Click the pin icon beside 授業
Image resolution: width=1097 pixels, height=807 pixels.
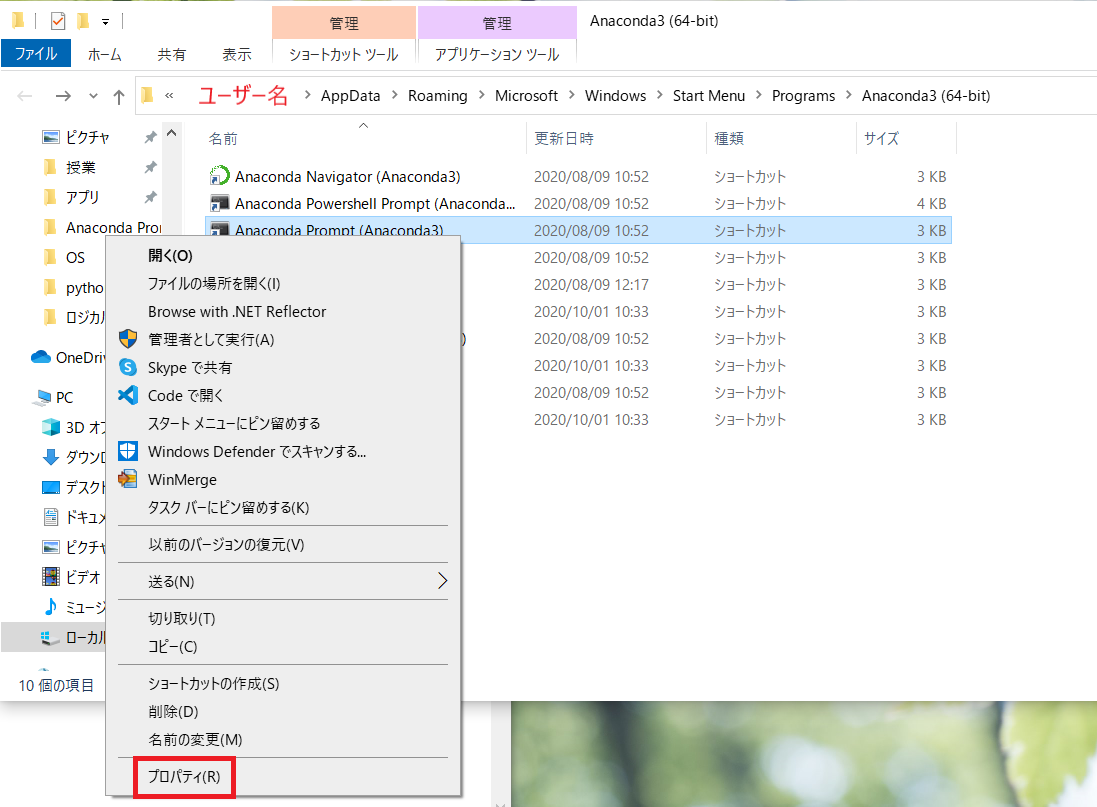pyautogui.click(x=150, y=167)
